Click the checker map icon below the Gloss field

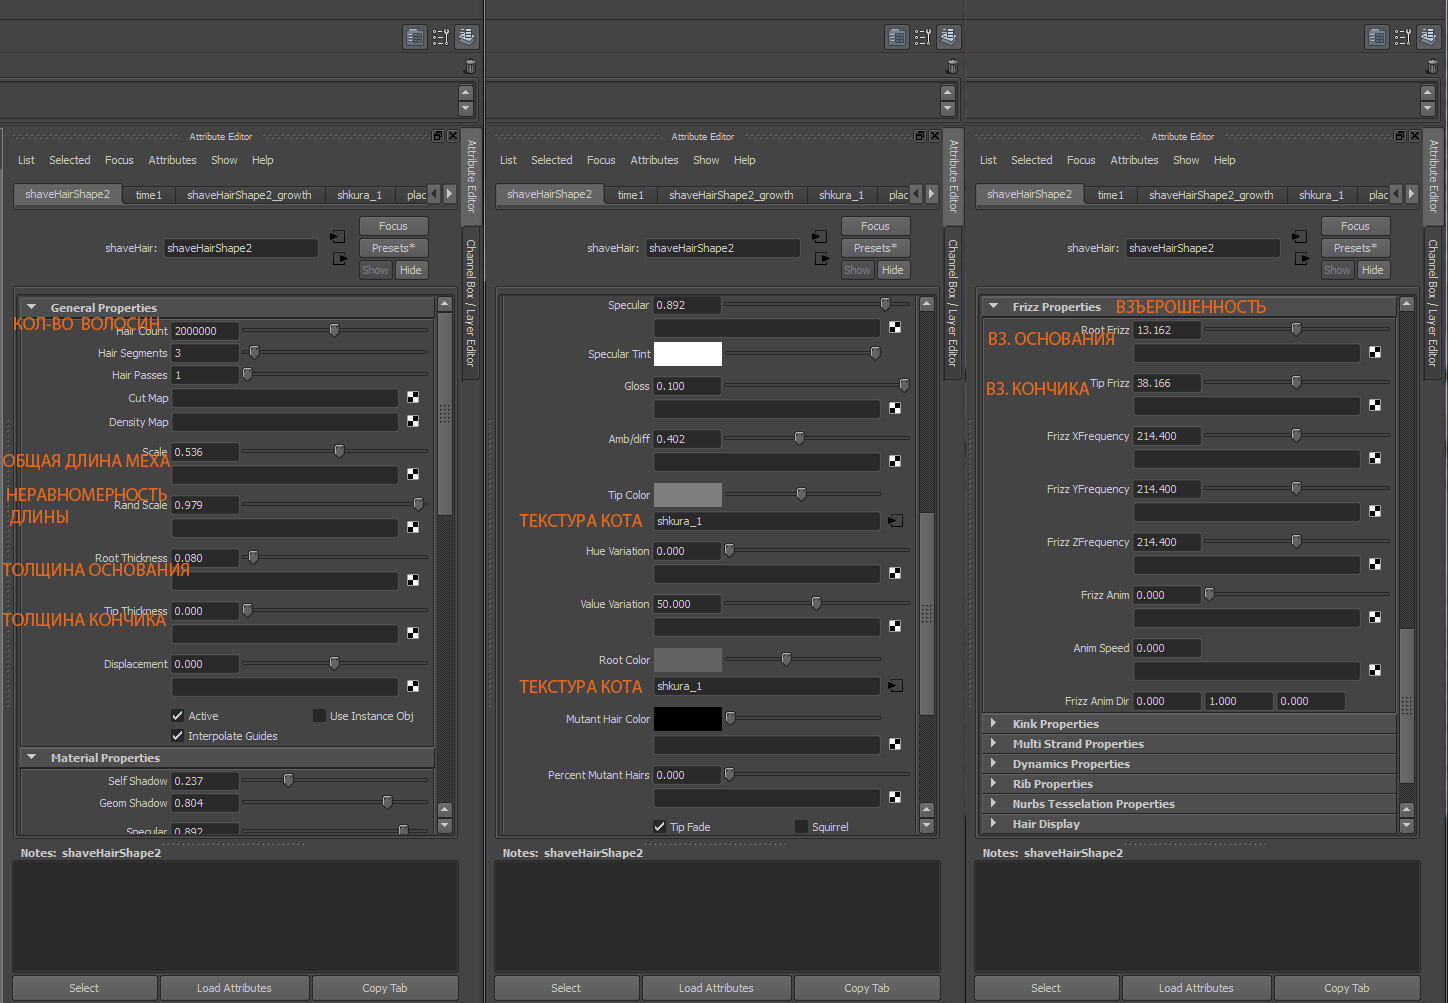(x=895, y=408)
